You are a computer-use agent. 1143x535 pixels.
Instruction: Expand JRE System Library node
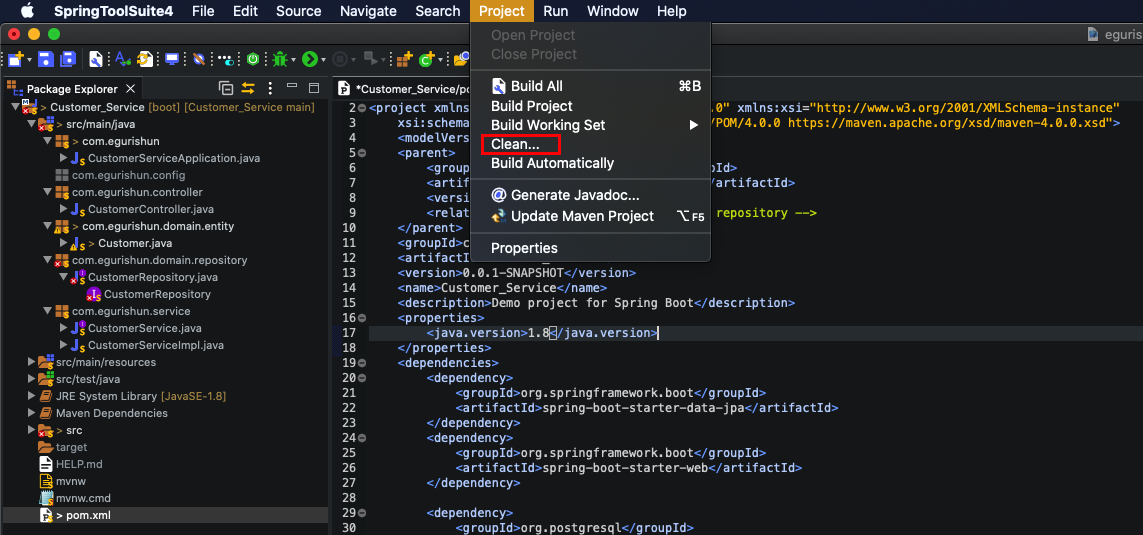31,396
